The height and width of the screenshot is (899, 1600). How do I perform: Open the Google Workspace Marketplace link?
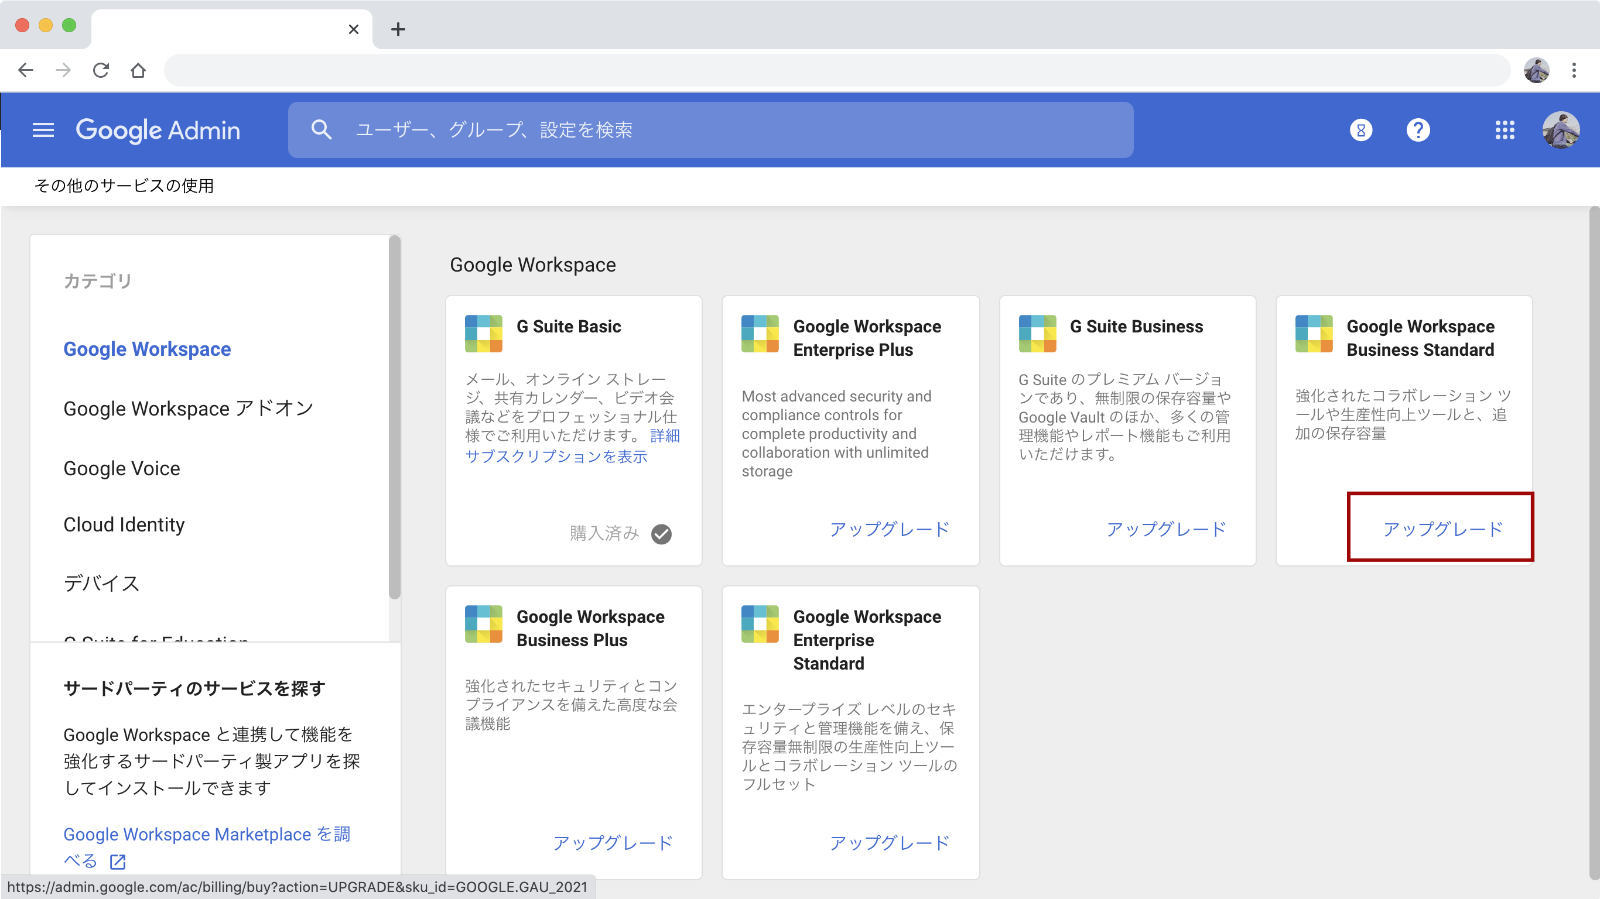coord(207,846)
